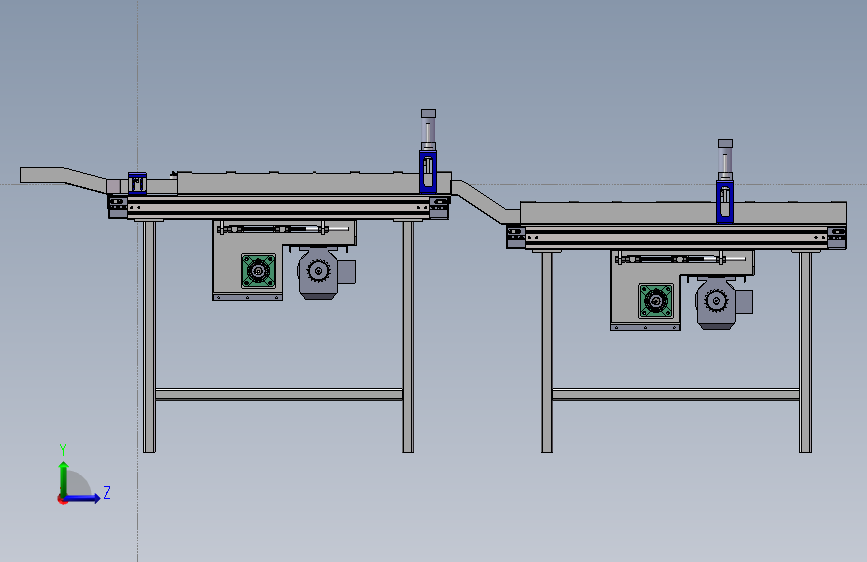Screen dimensions: 867x562
Task: Select the horizontal crossbar of the right stand
Action: click(x=676, y=394)
